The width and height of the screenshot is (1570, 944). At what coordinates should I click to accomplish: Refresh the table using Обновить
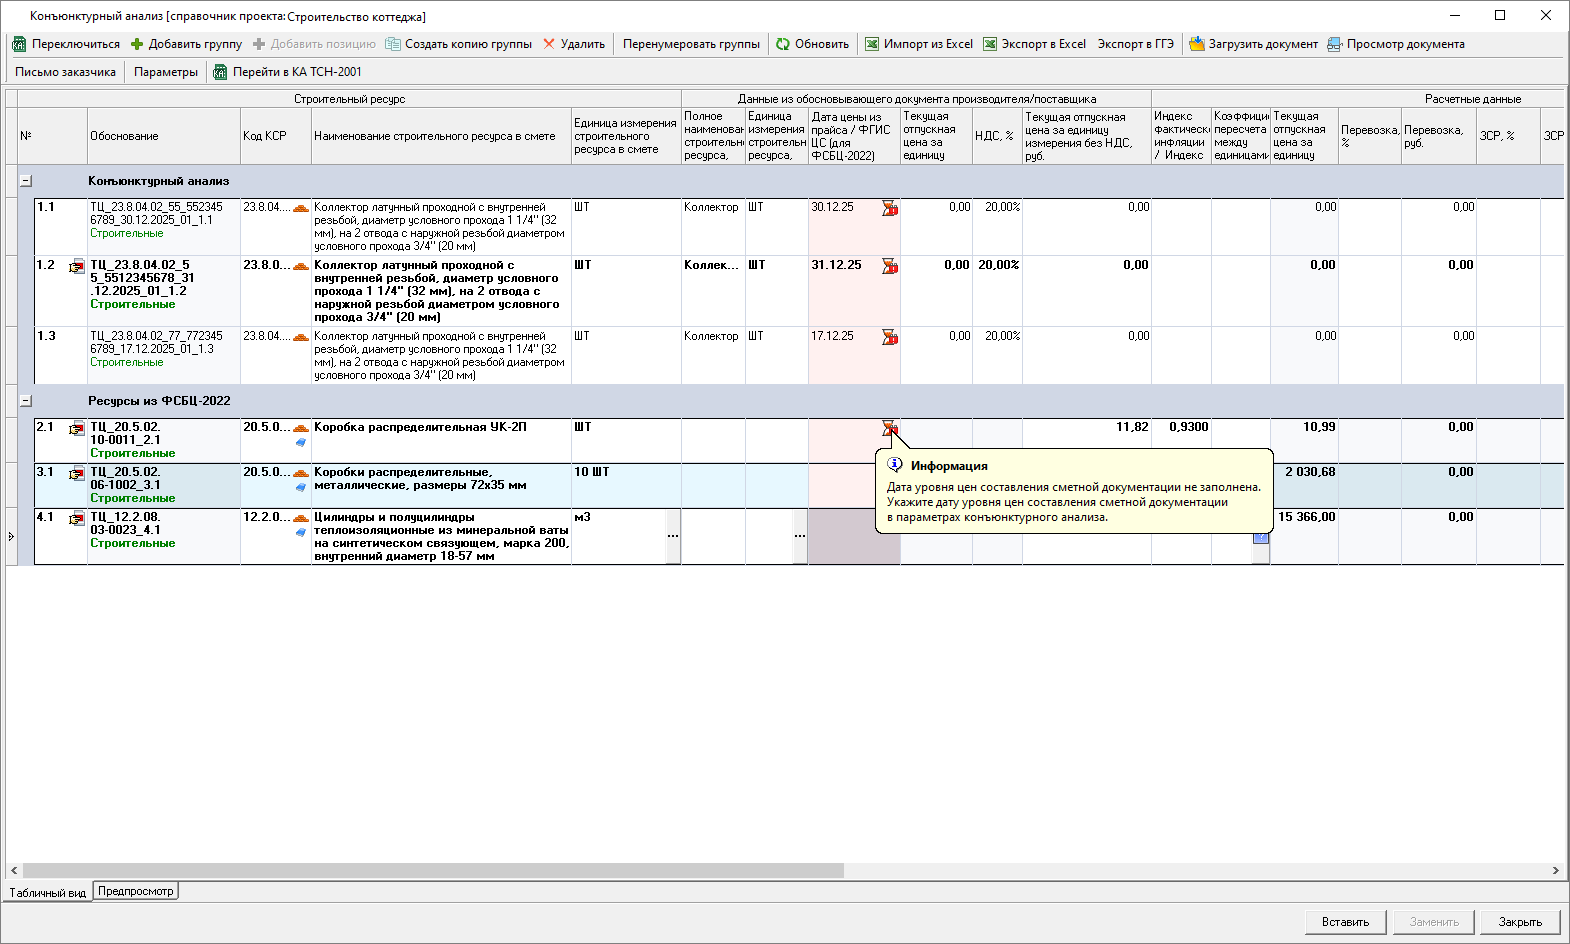[x=812, y=44]
